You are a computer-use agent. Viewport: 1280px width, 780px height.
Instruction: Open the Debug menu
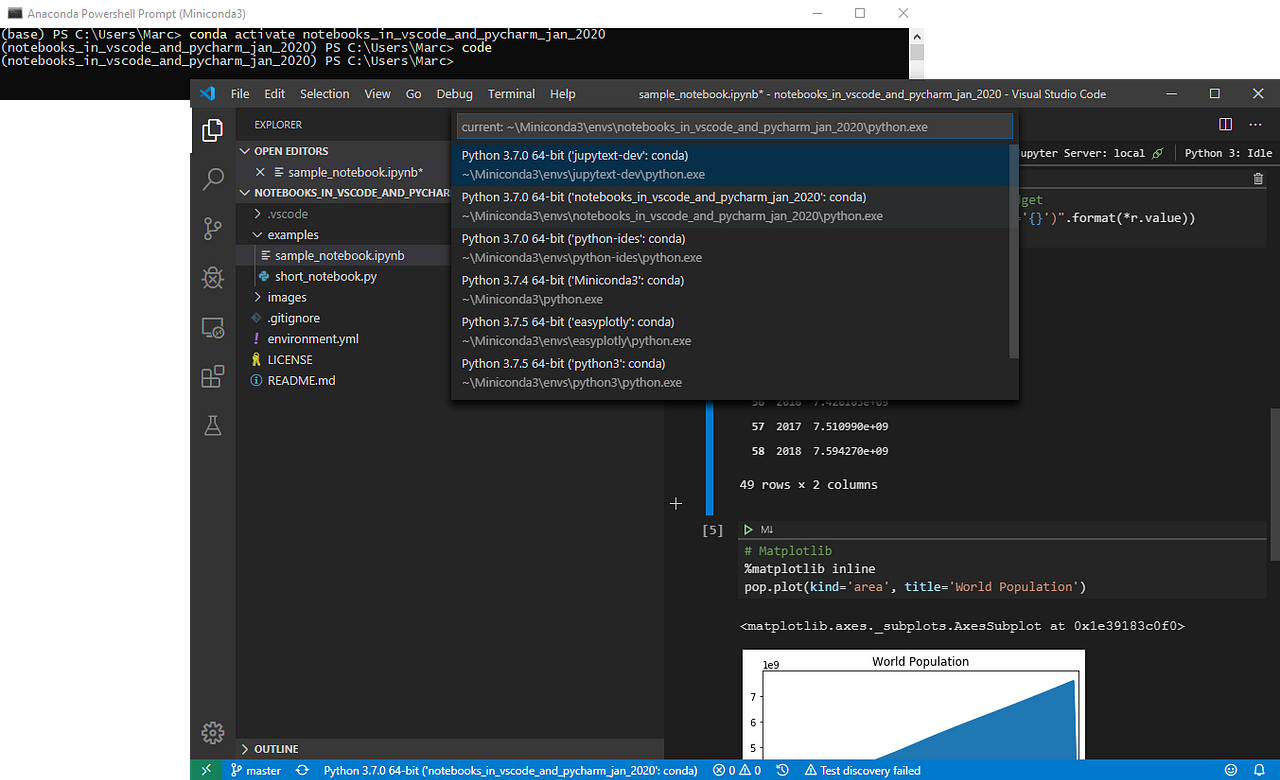[454, 93]
